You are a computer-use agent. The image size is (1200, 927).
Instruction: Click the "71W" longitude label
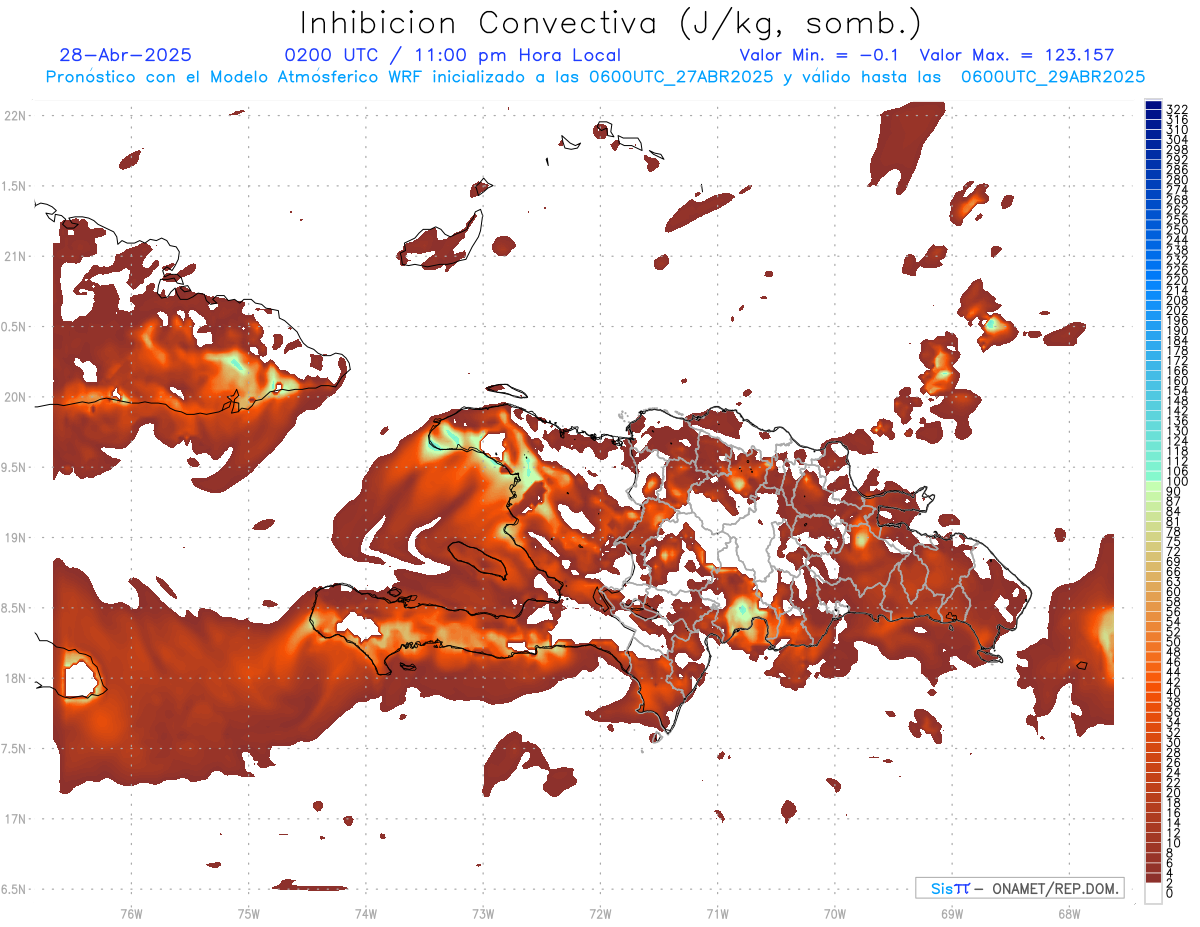717,913
